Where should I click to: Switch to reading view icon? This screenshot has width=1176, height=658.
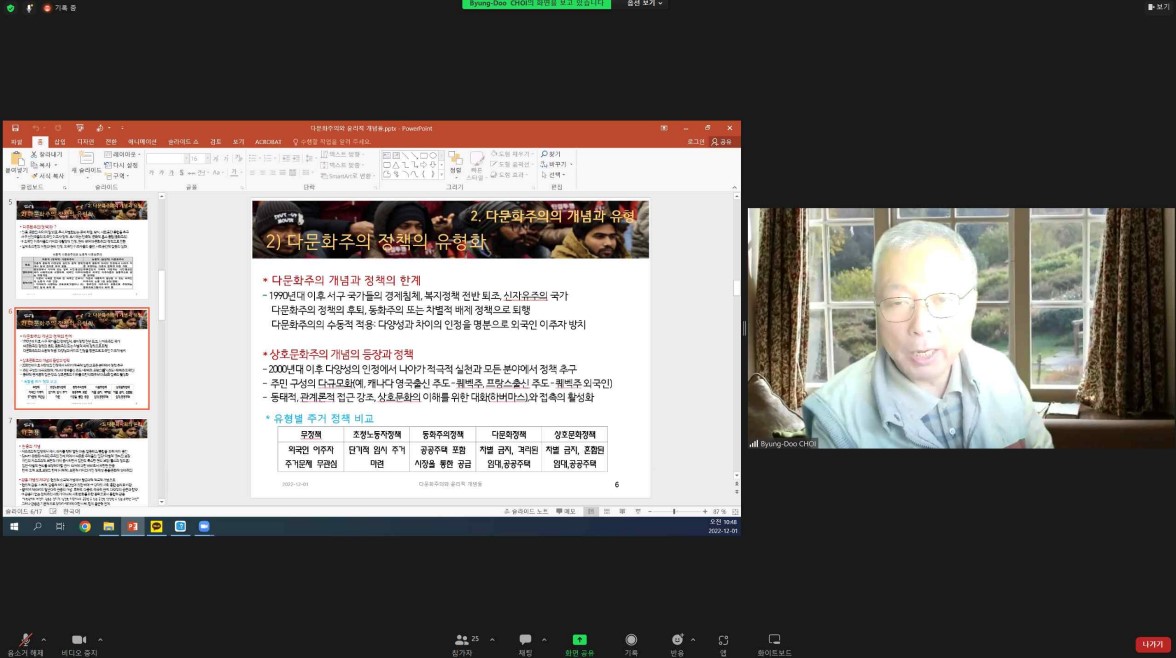coord(622,512)
